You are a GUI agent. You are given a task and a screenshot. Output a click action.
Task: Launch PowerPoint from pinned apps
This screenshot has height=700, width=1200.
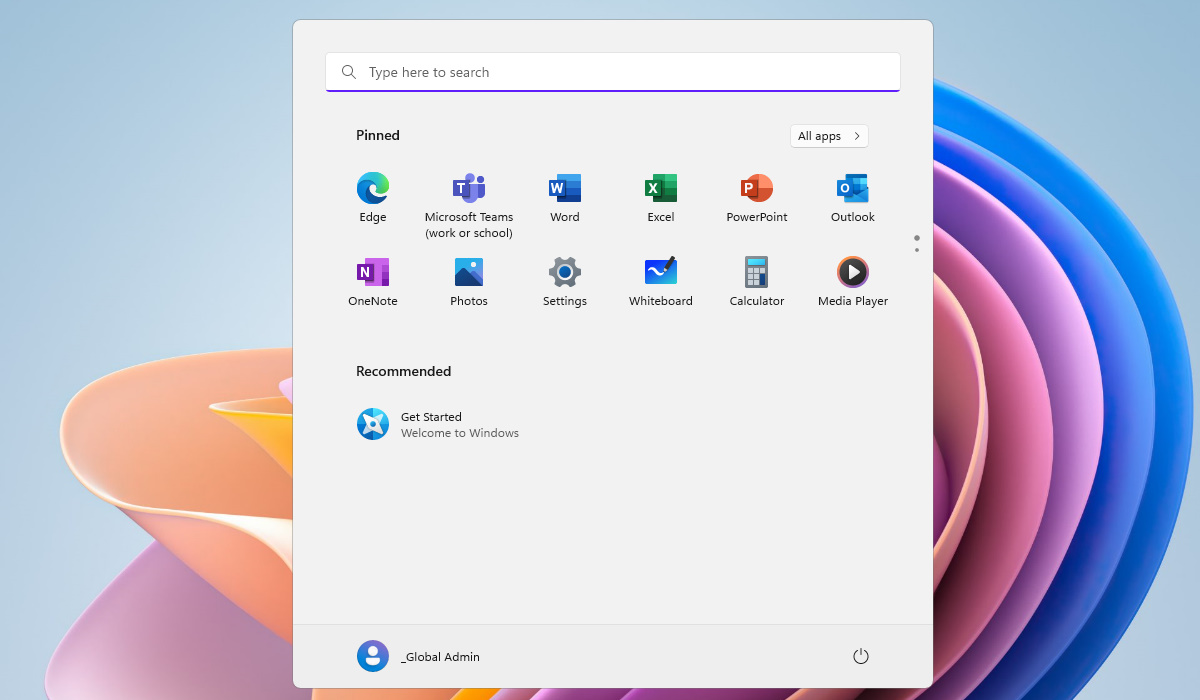tap(757, 188)
